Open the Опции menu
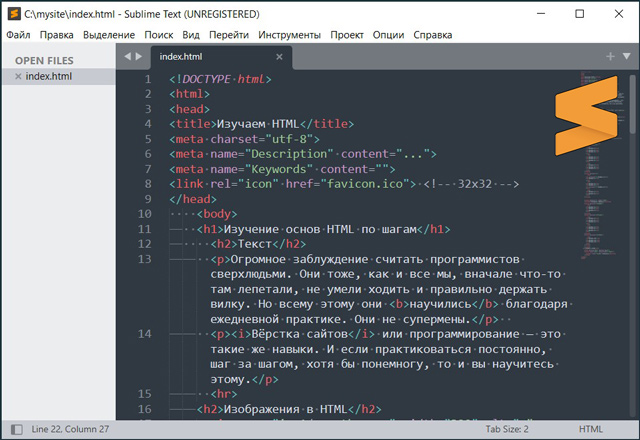 389,35
